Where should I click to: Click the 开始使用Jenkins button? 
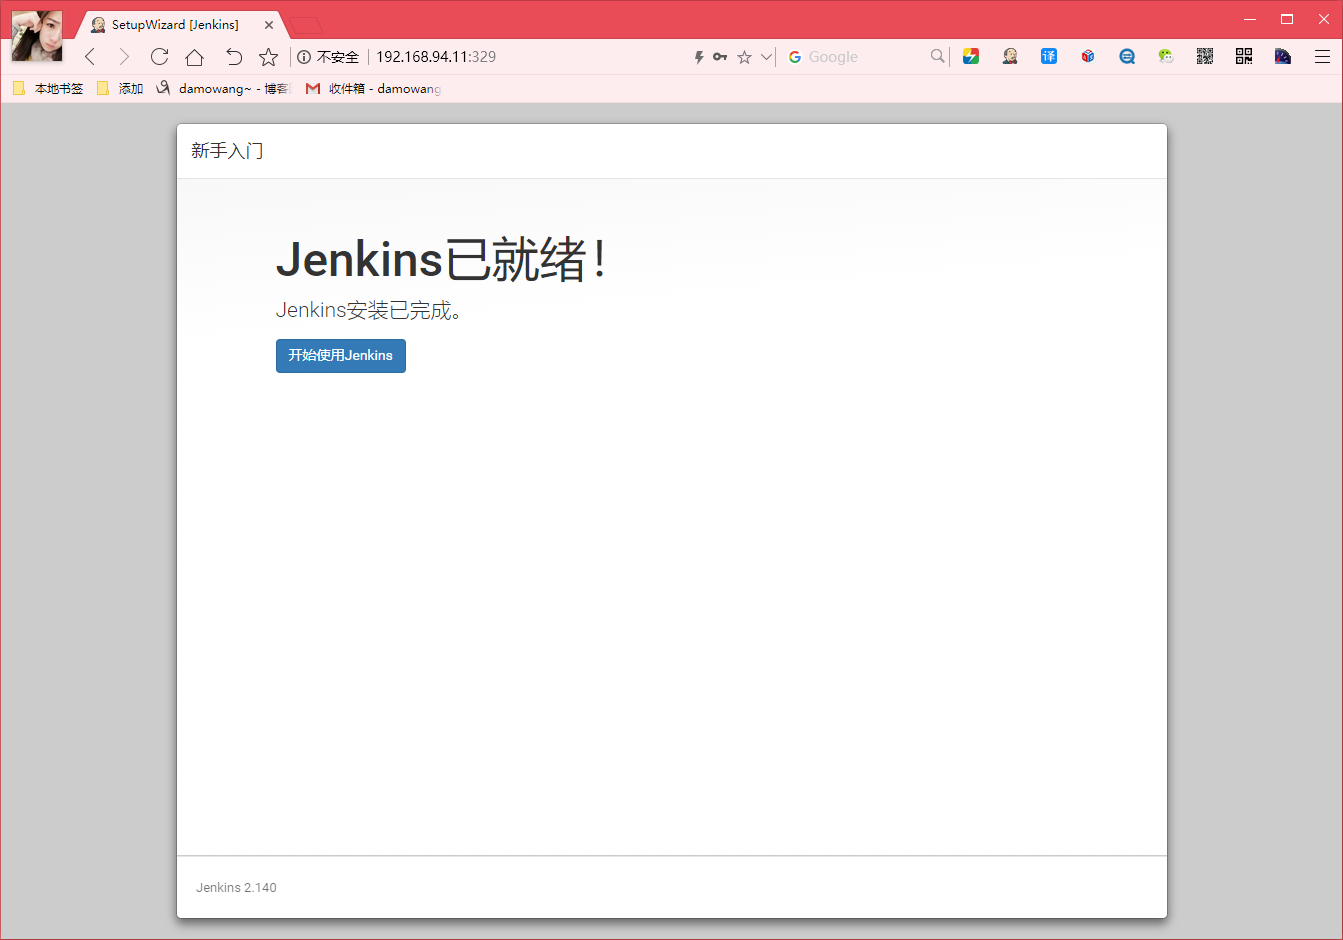pyautogui.click(x=341, y=356)
